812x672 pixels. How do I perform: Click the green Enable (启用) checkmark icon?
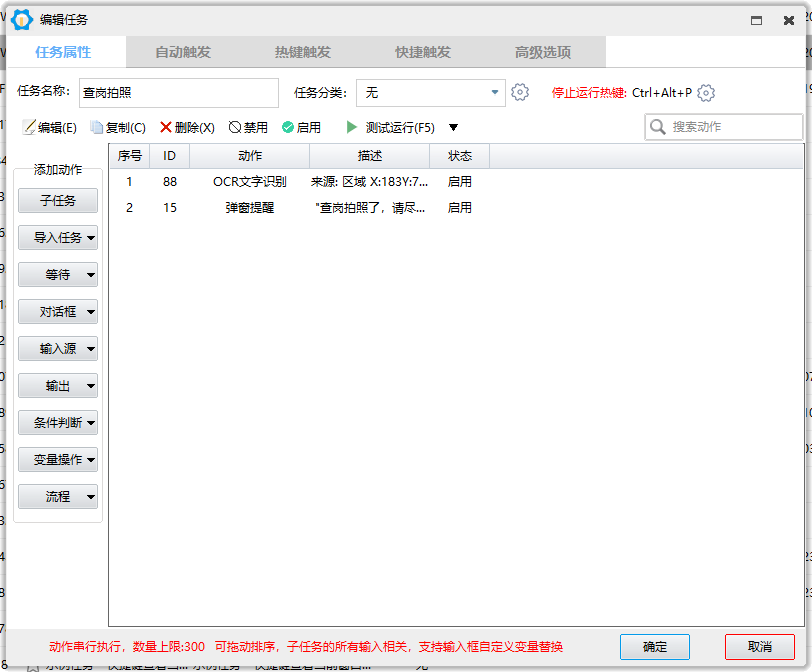(287, 127)
